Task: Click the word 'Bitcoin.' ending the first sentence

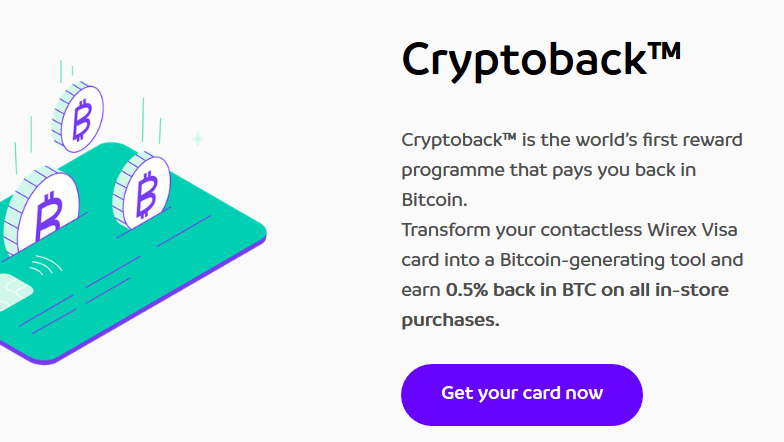Action: click(x=434, y=200)
